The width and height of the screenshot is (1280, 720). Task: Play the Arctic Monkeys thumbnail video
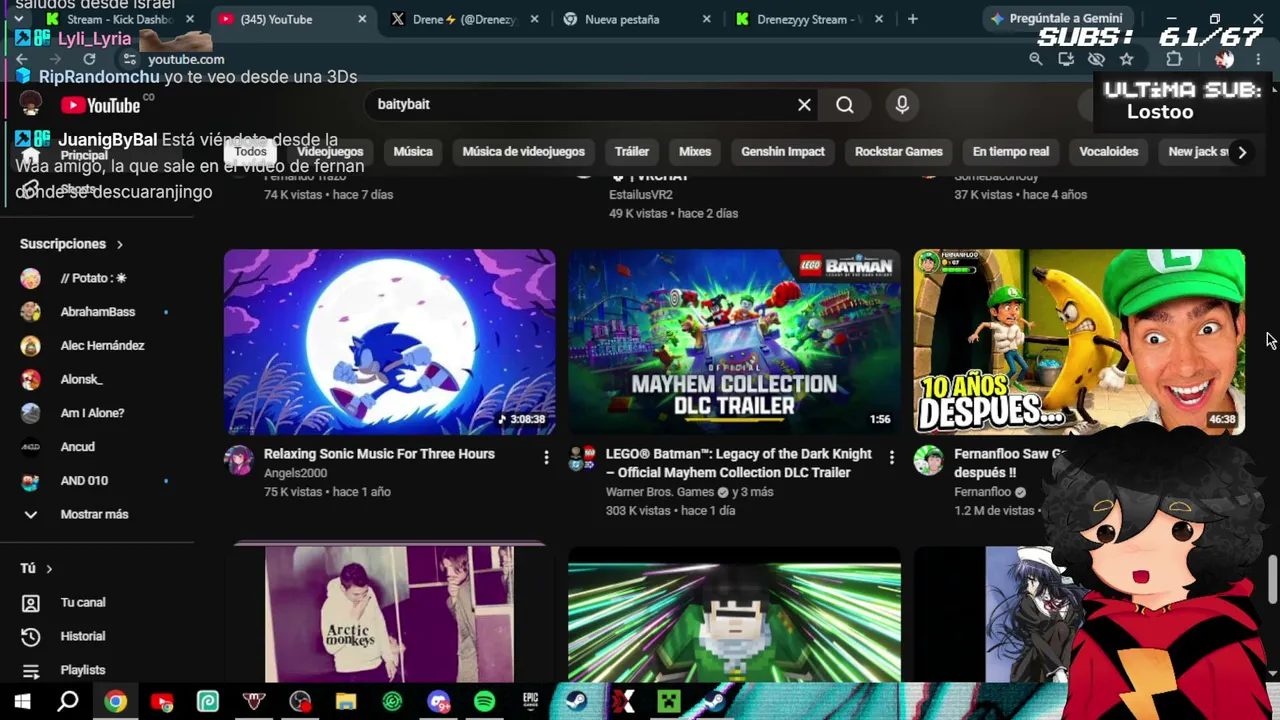point(390,613)
